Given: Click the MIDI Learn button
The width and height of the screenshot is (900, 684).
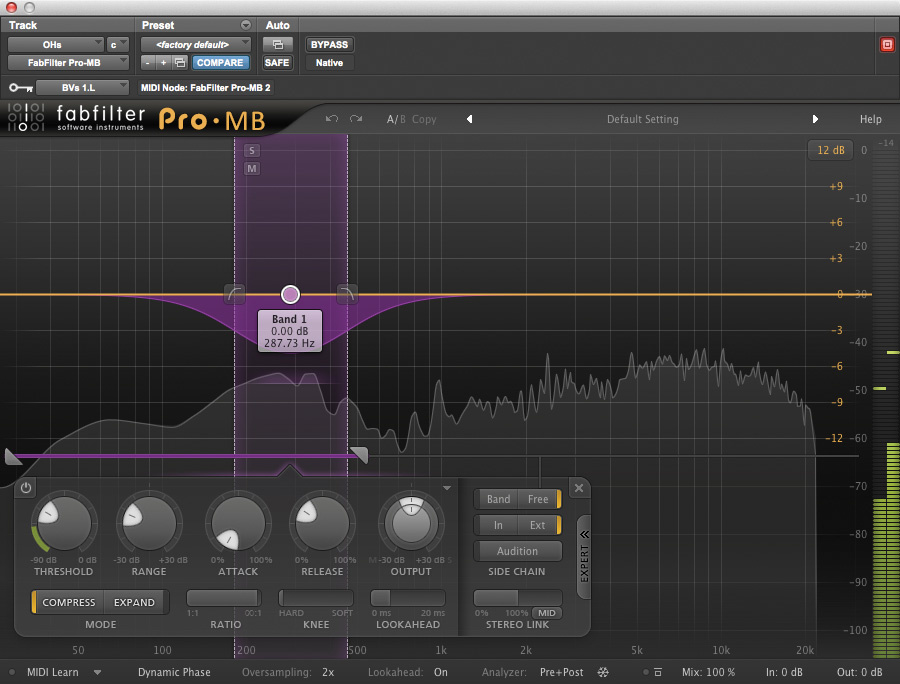Looking at the screenshot, I should (x=53, y=672).
